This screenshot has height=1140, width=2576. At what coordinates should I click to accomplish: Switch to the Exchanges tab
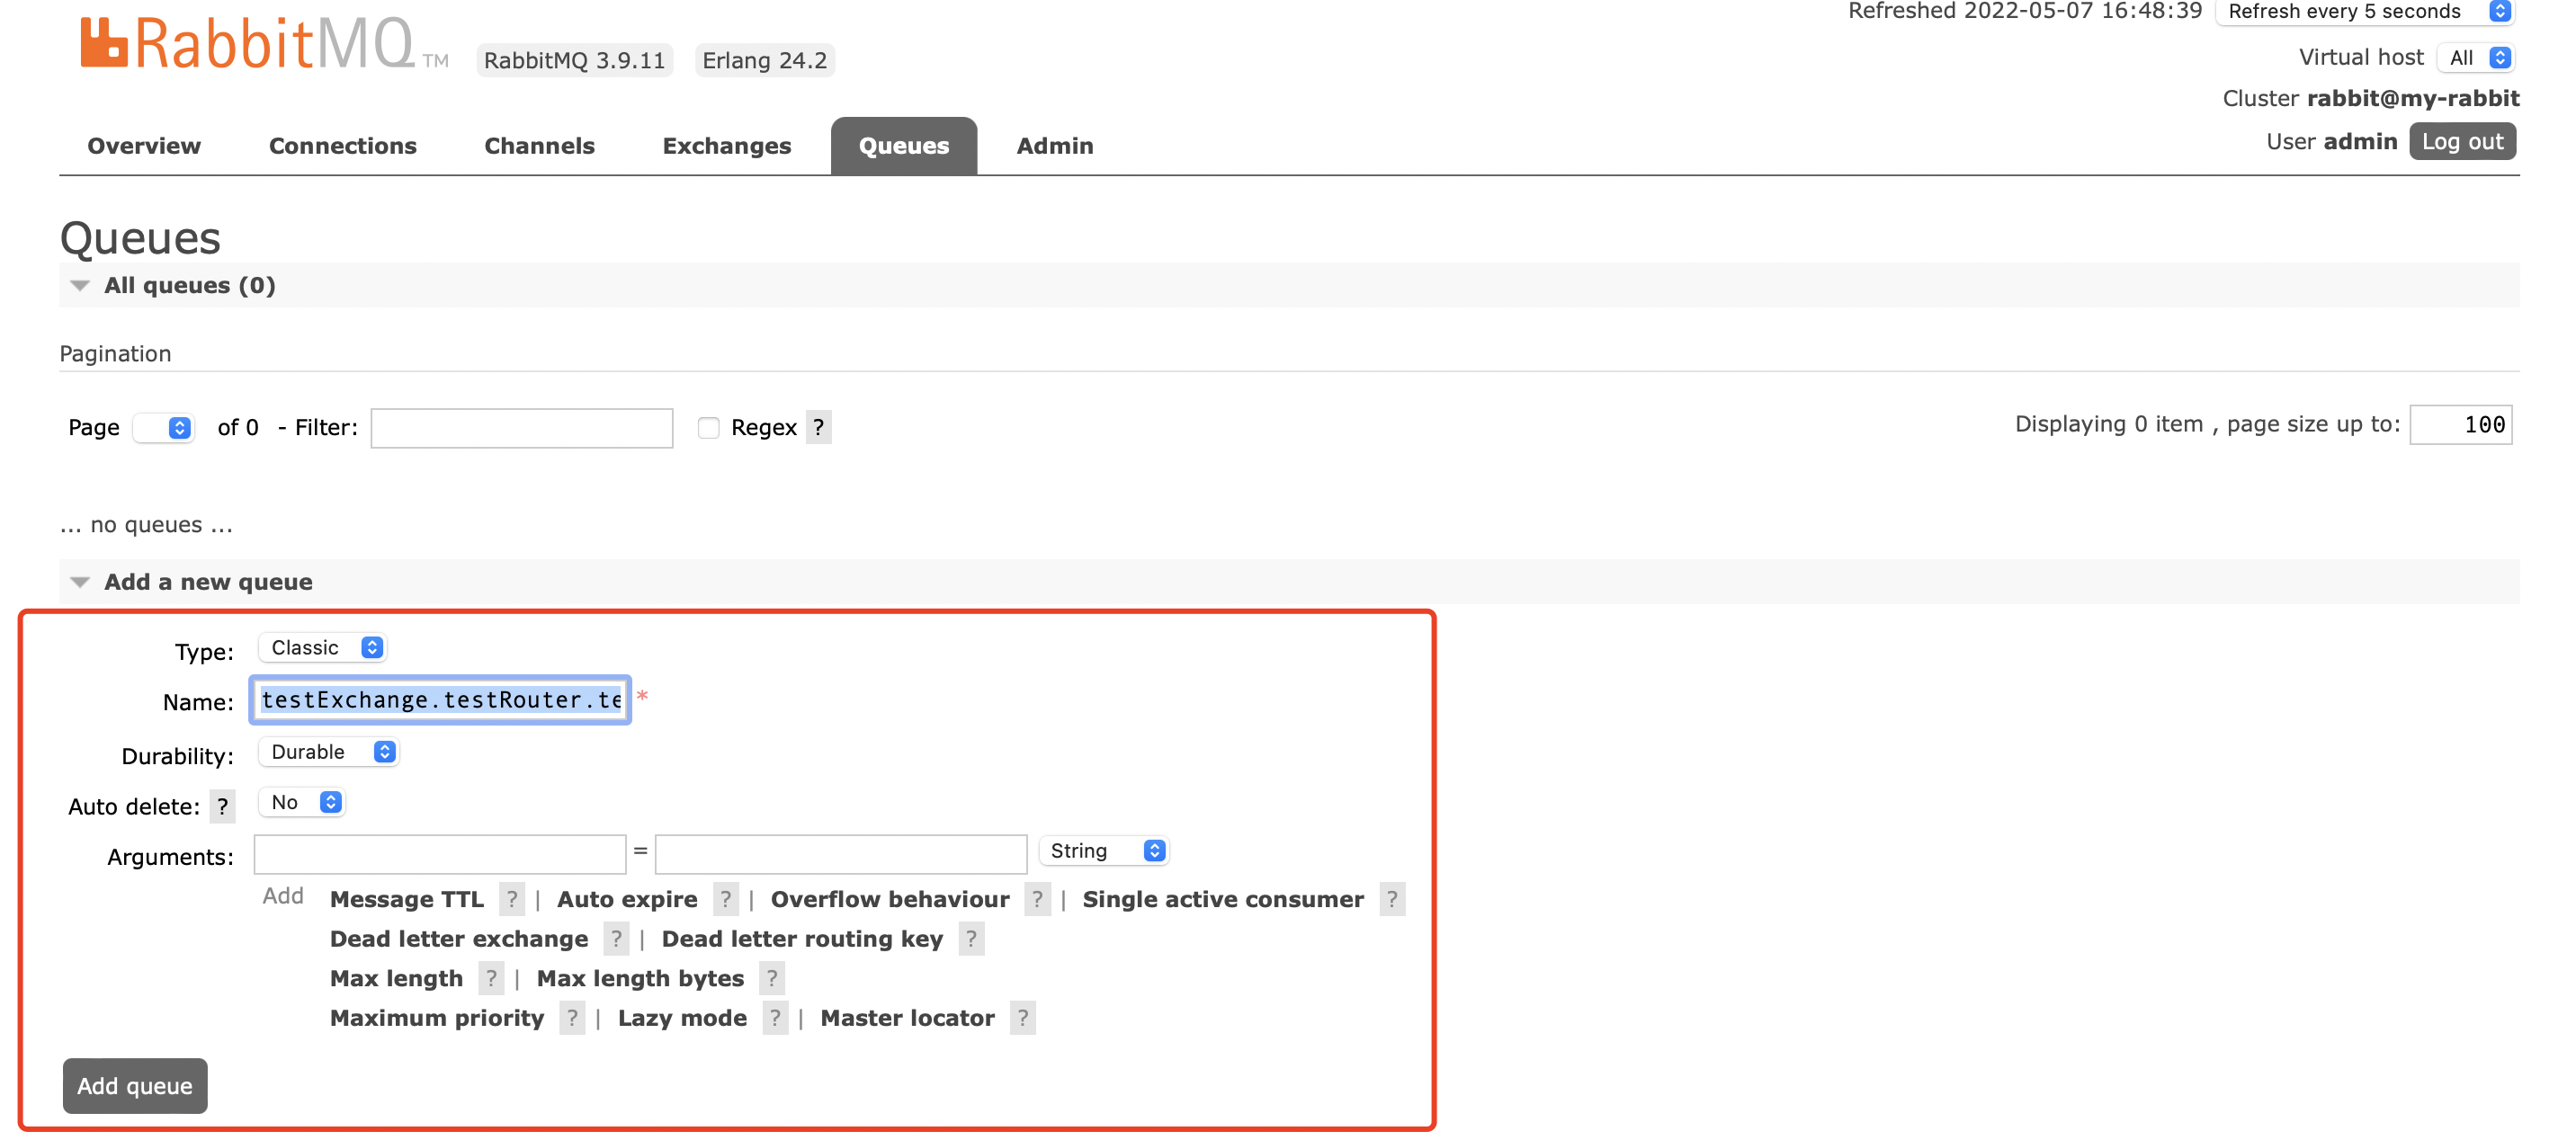(x=726, y=147)
